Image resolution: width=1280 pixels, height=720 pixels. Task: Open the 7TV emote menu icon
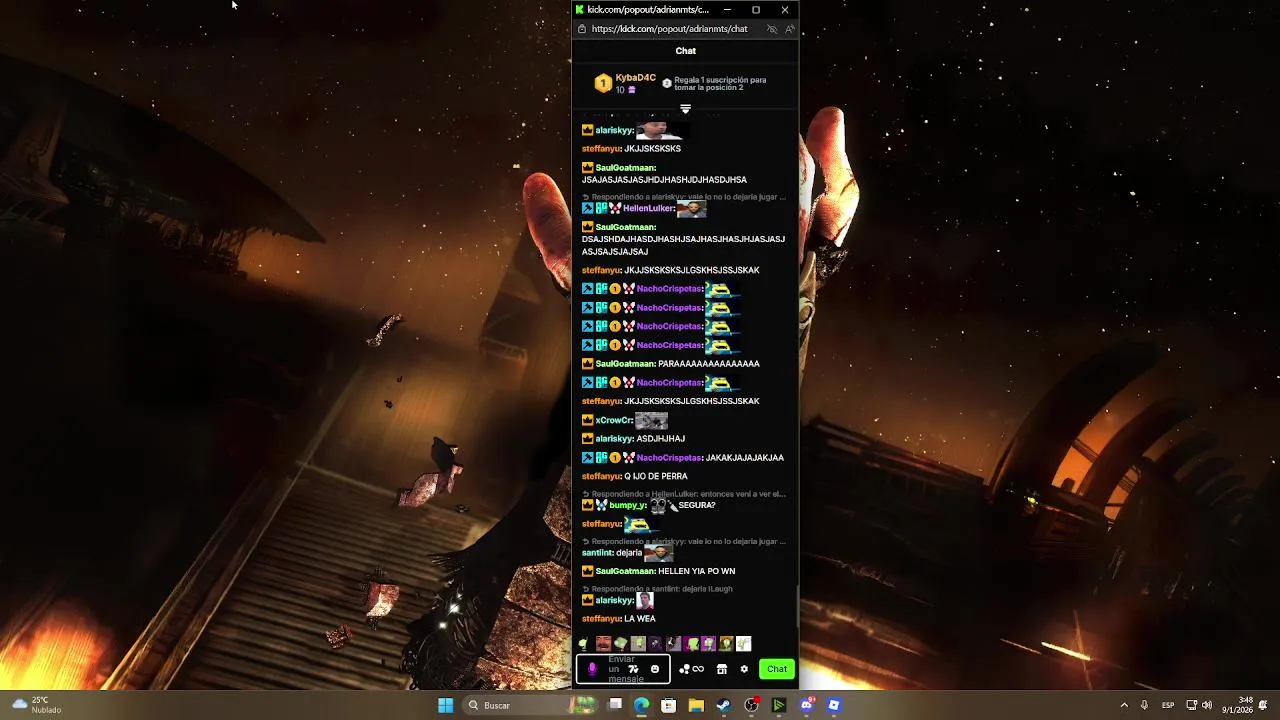(x=634, y=669)
